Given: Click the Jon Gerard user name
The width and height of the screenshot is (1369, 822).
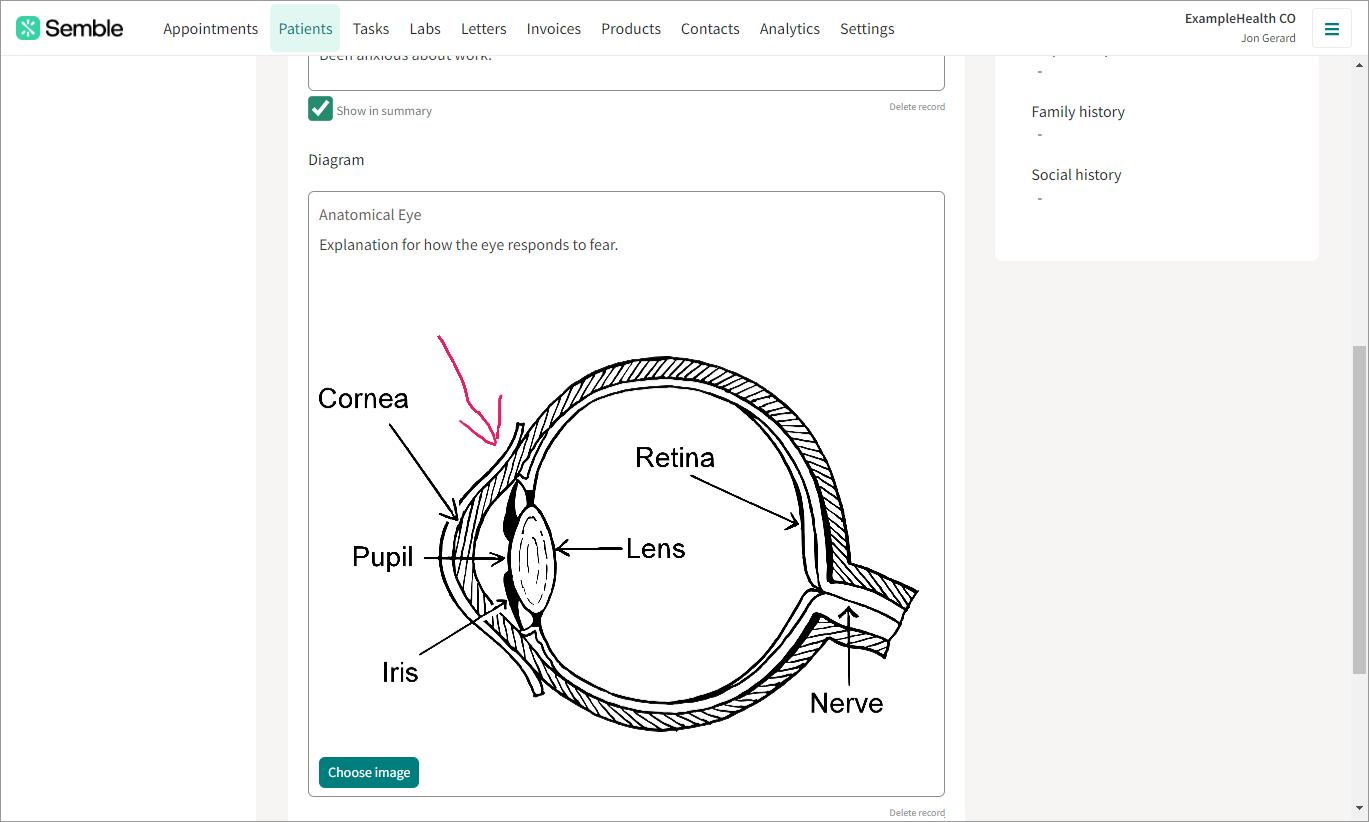Looking at the screenshot, I should tap(1268, 39).
